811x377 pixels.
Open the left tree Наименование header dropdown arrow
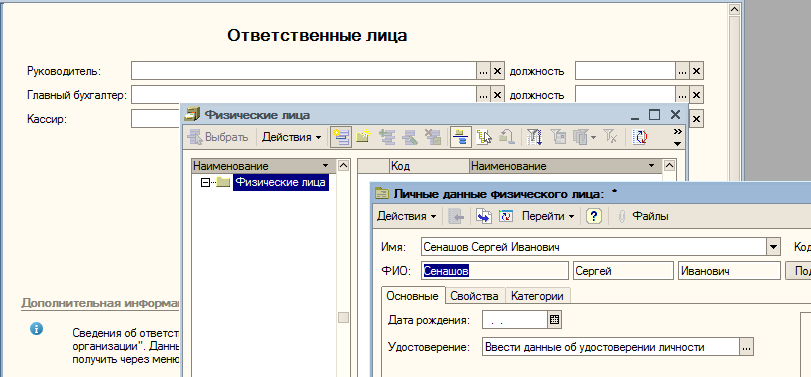[325, 166]
